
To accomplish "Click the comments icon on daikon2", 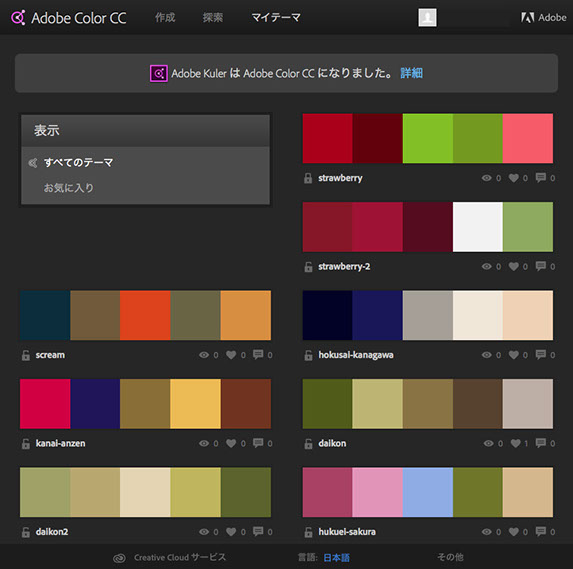I will point(258,531).
